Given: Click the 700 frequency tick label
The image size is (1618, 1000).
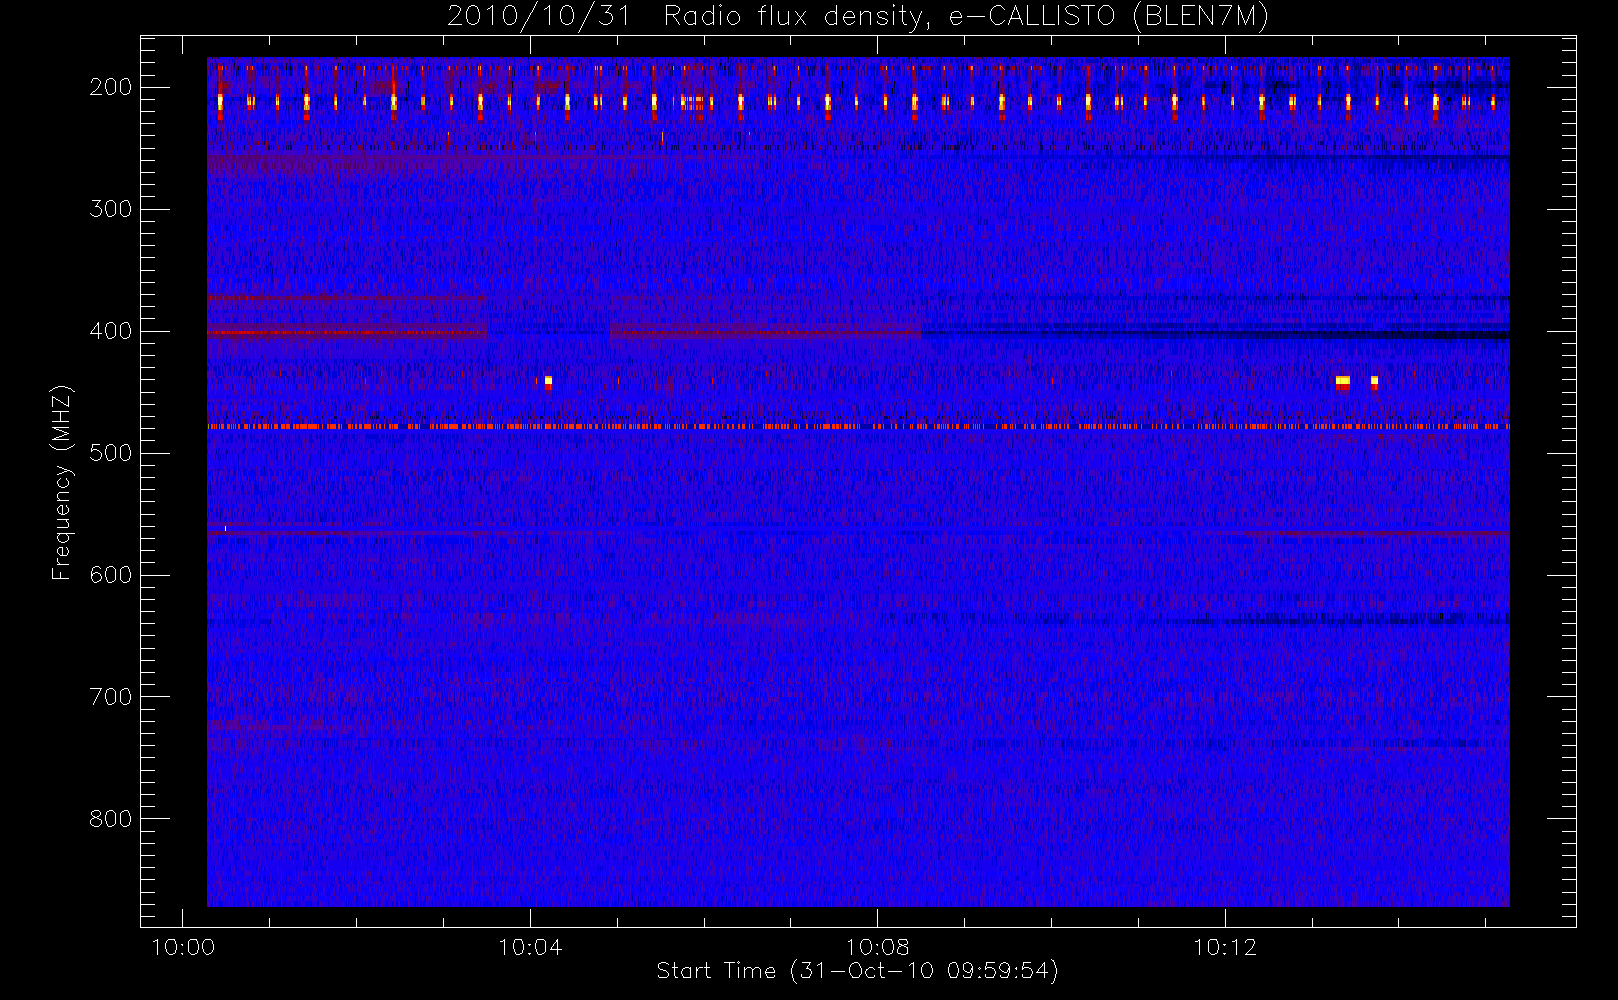Looking at the screenshot, I should pos(111,698).
